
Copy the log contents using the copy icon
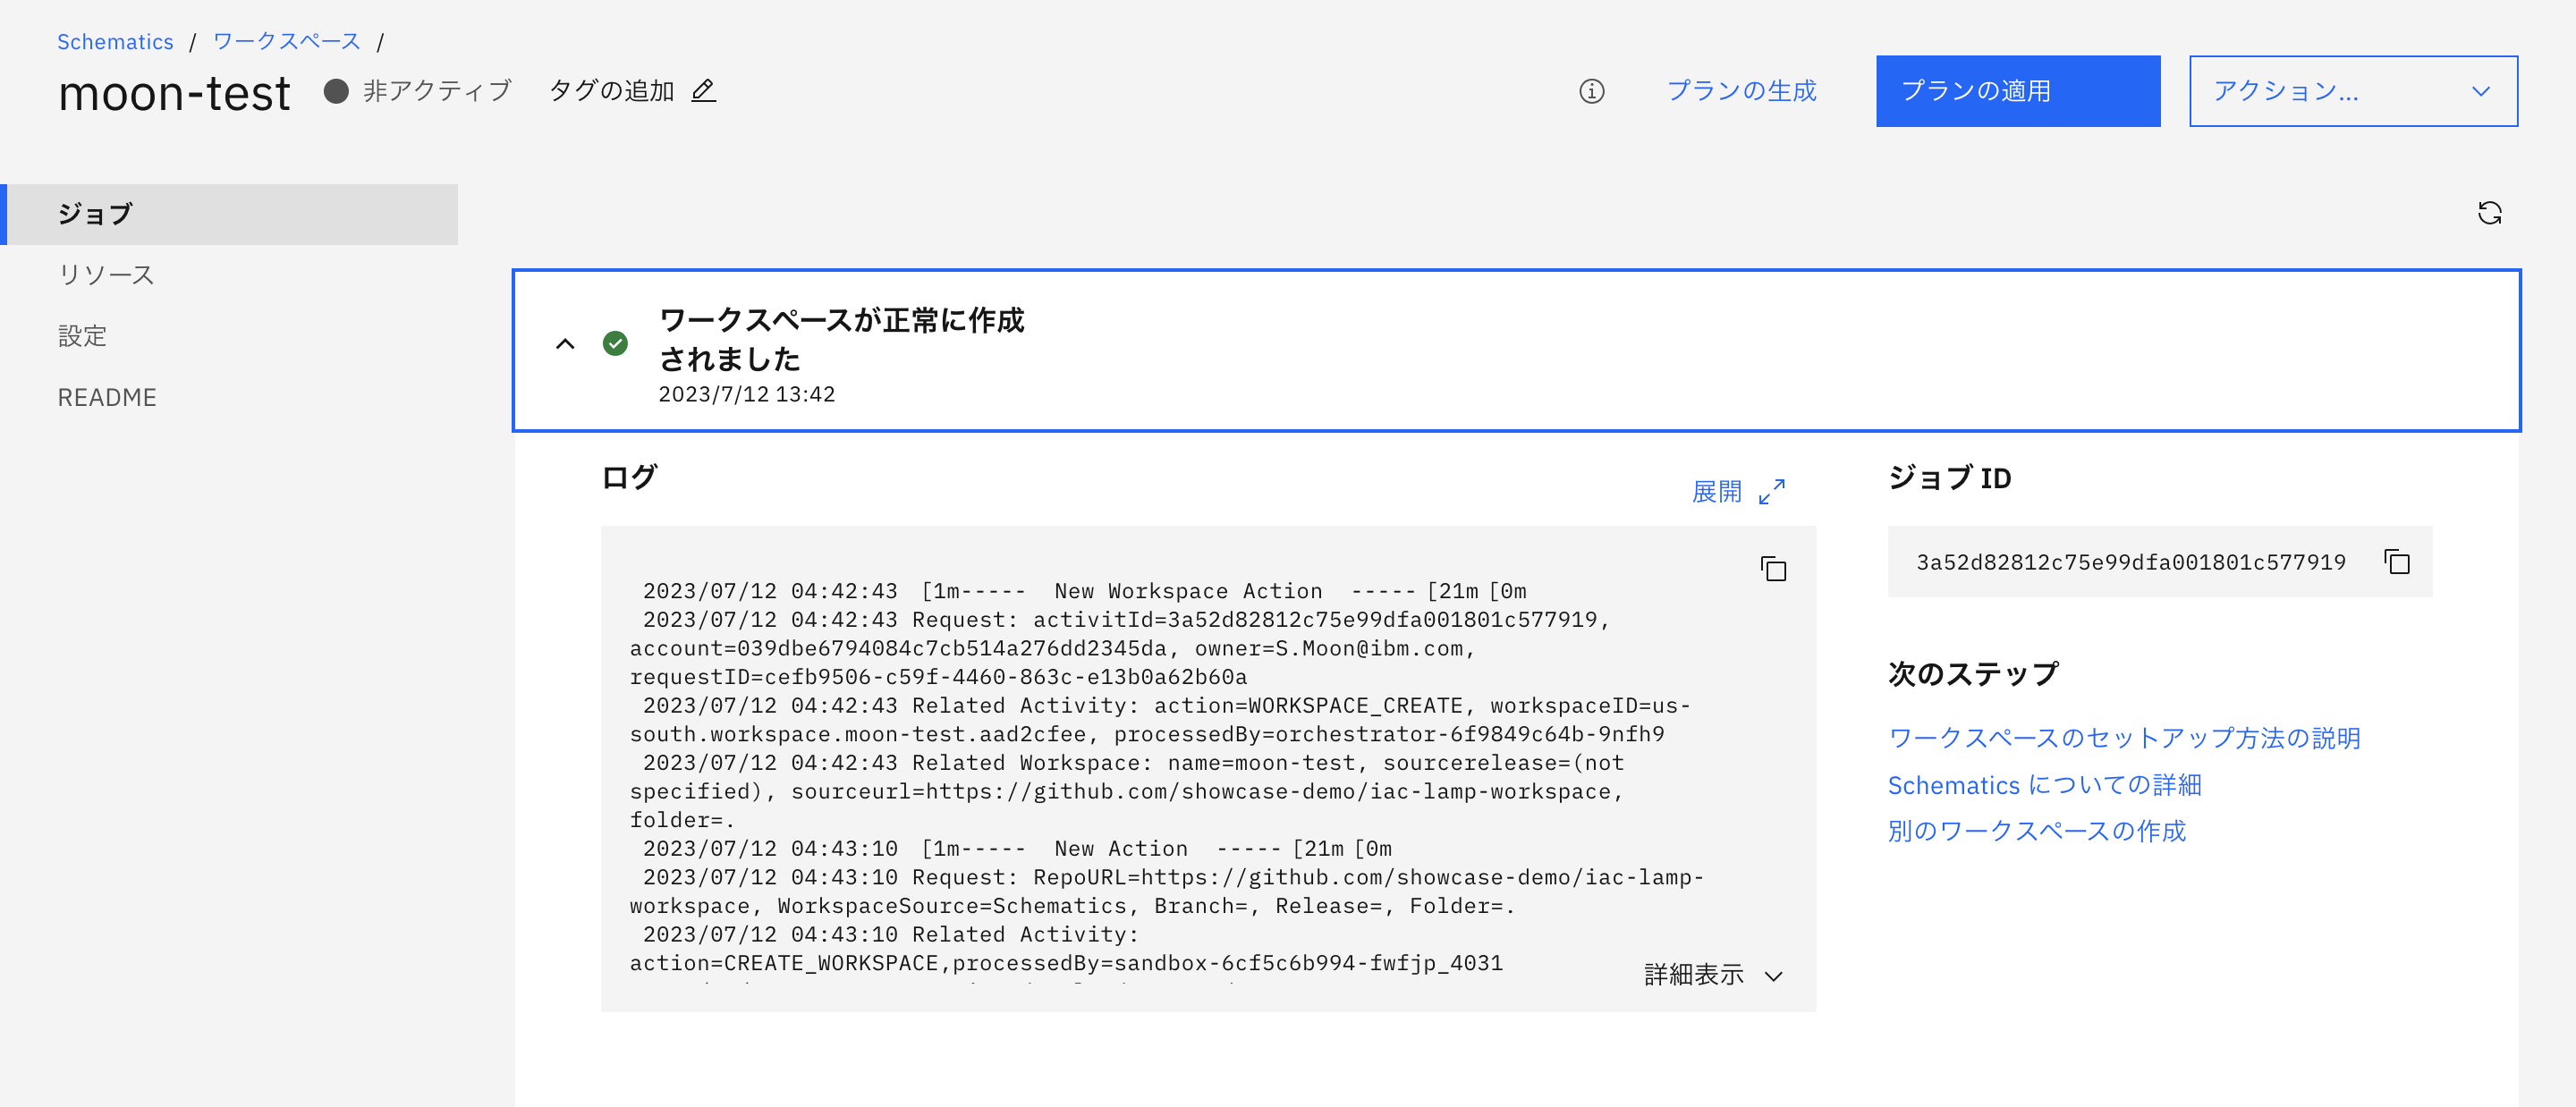(1773, 569)
